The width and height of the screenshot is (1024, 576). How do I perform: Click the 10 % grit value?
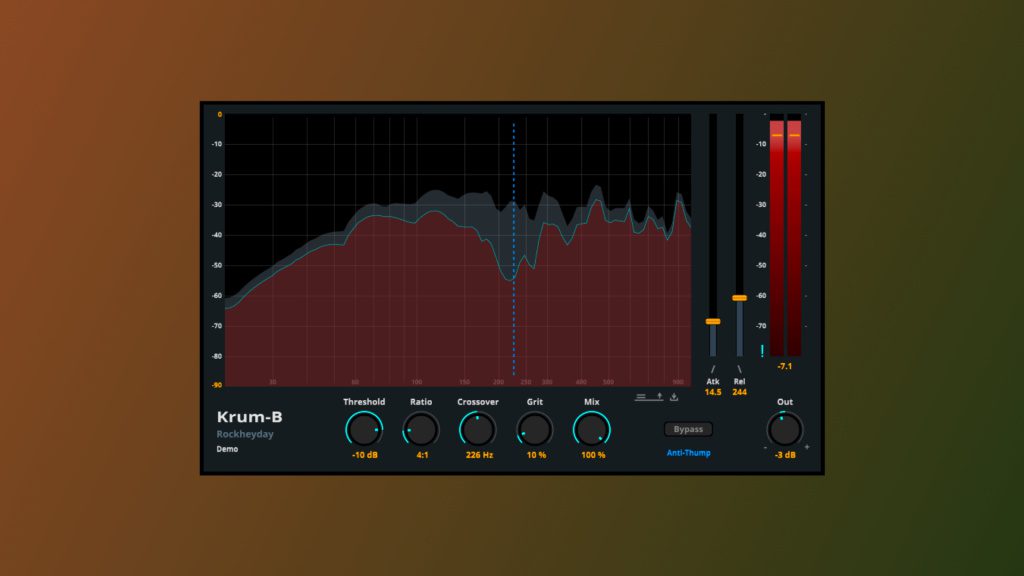(x=536, y=455)
